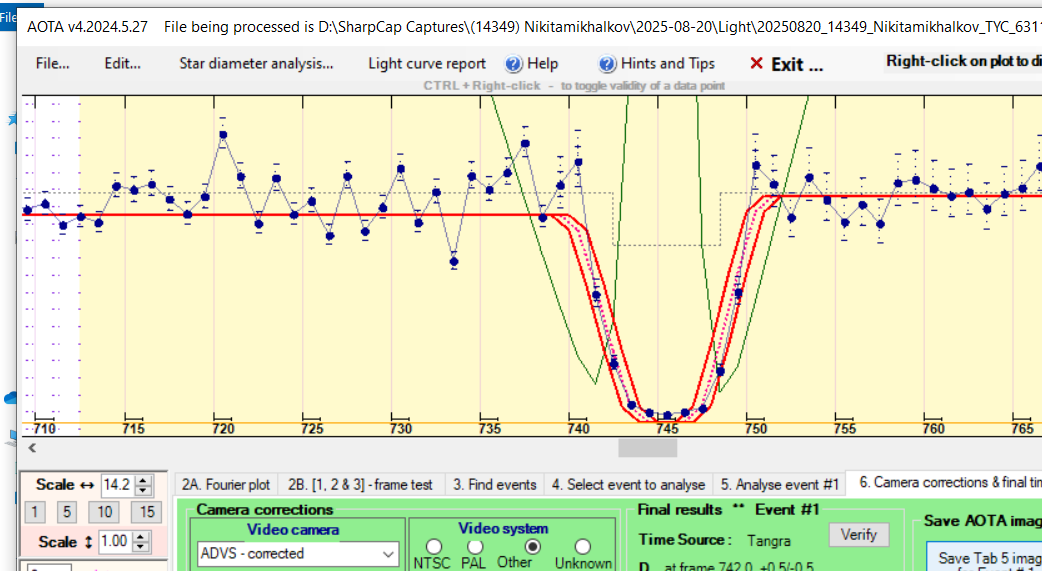Set horizontal scale preset to 10

(x=106, y=512)
